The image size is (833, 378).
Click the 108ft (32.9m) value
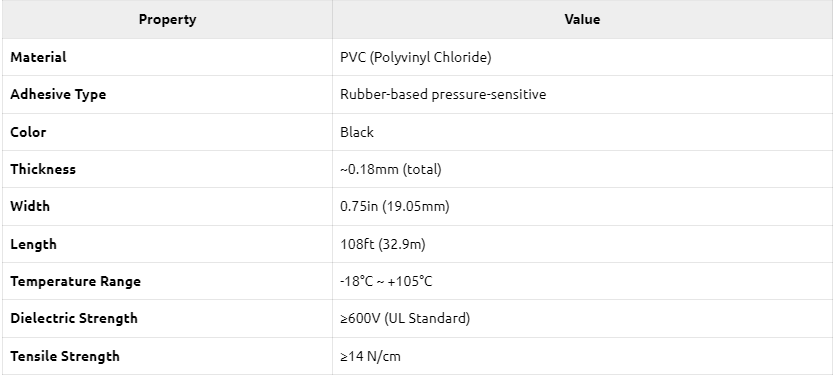click(x=382, y=244)
